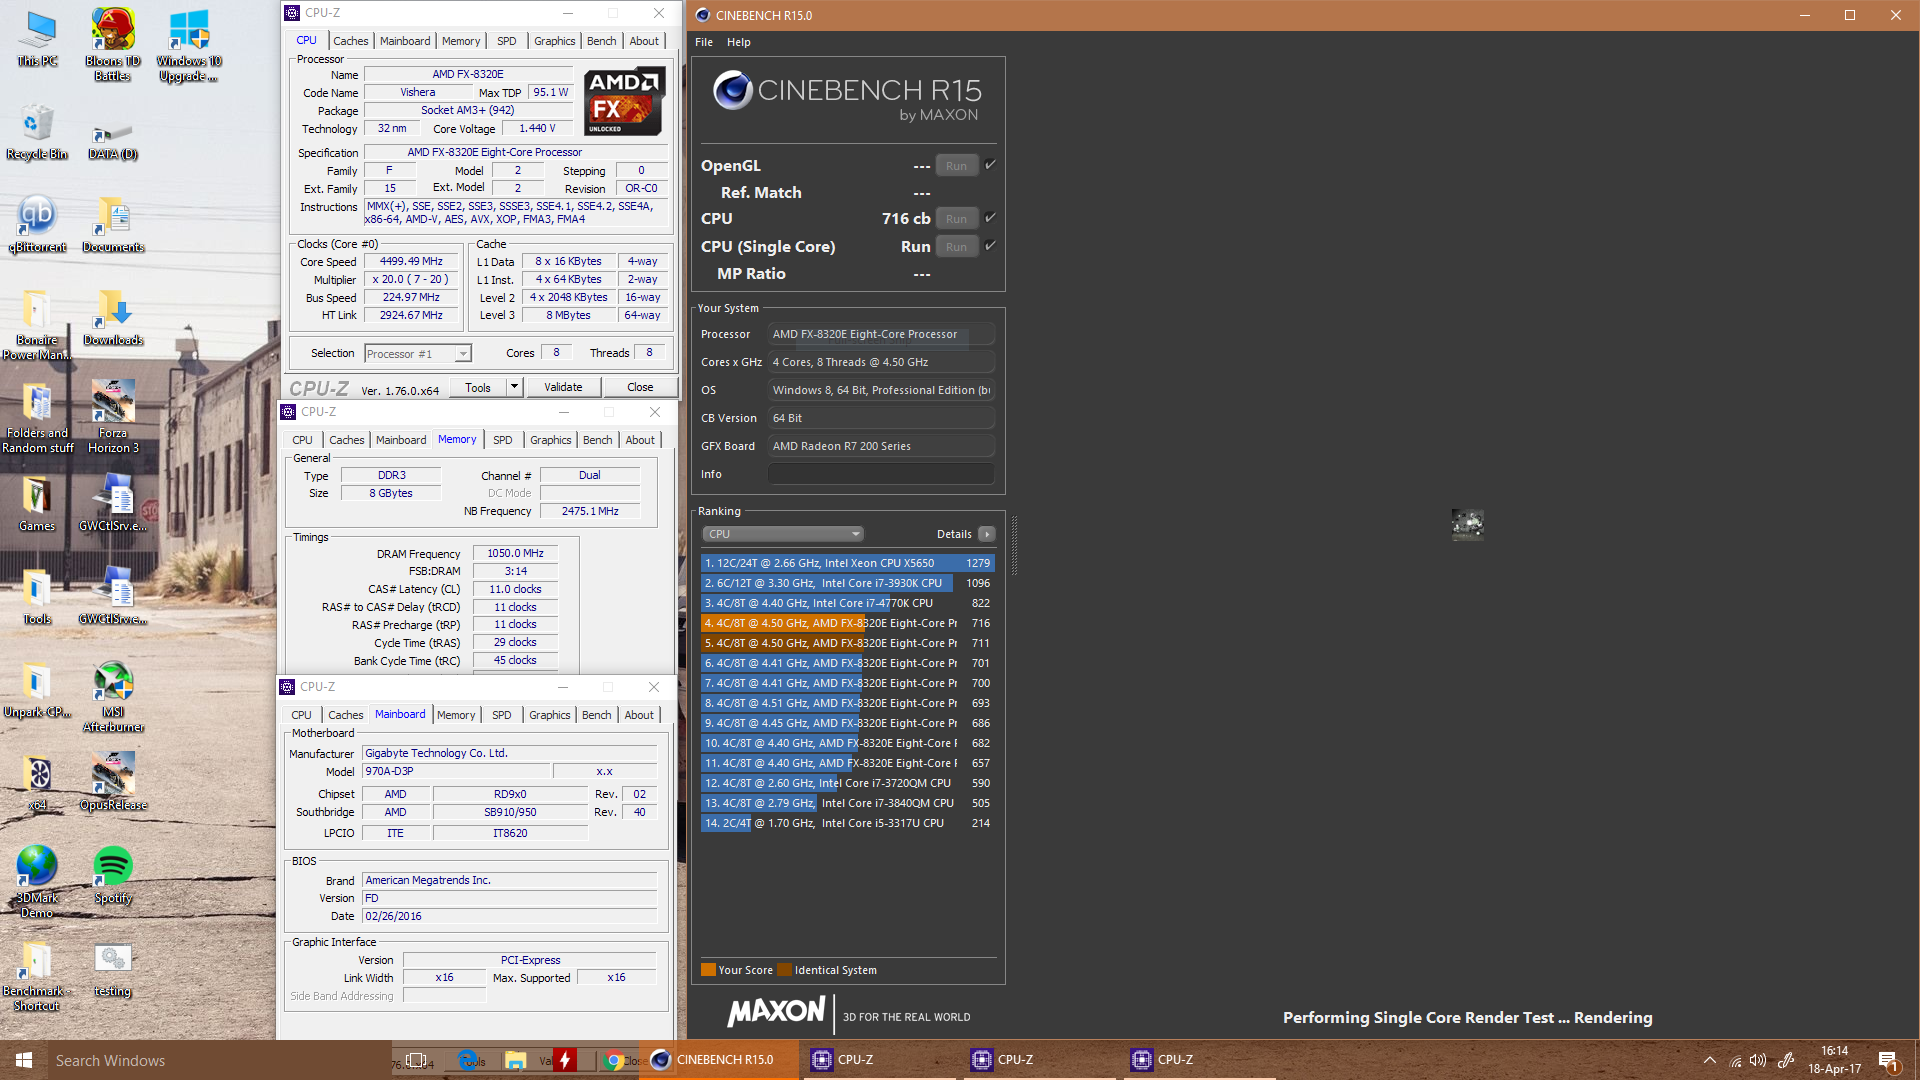Run the OpenGL benchmark

(x=957, y=166)
